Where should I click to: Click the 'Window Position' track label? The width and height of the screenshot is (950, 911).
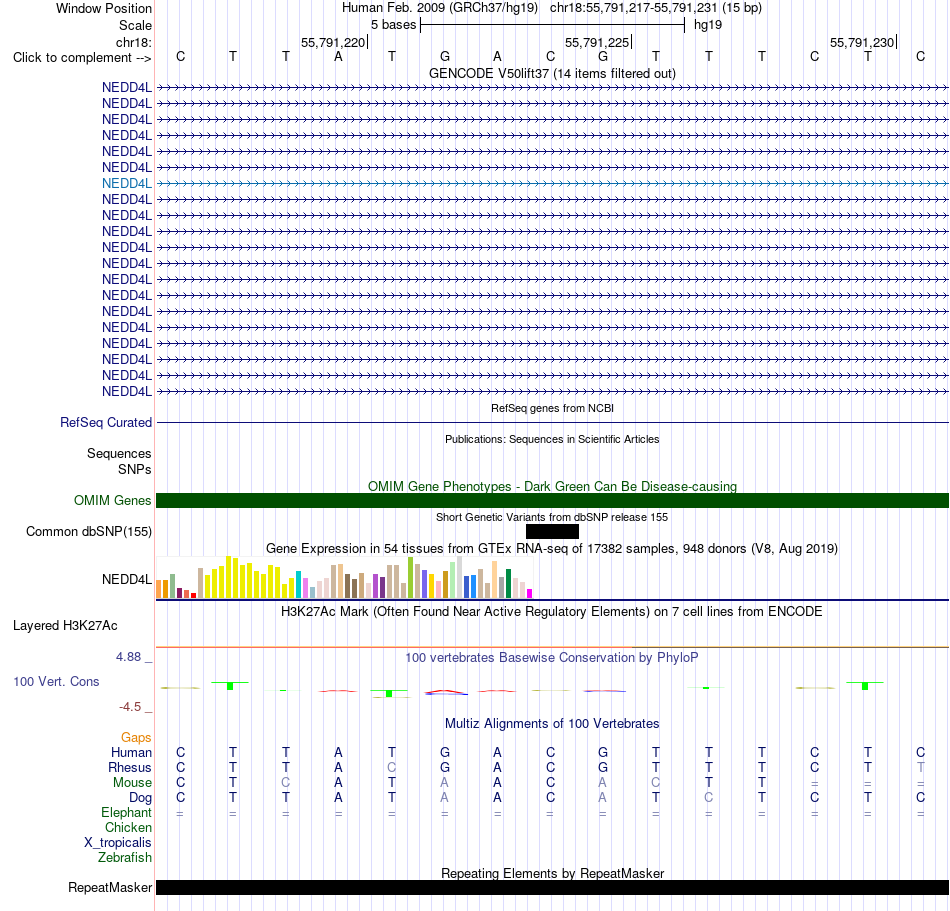[x=104, y=8]
